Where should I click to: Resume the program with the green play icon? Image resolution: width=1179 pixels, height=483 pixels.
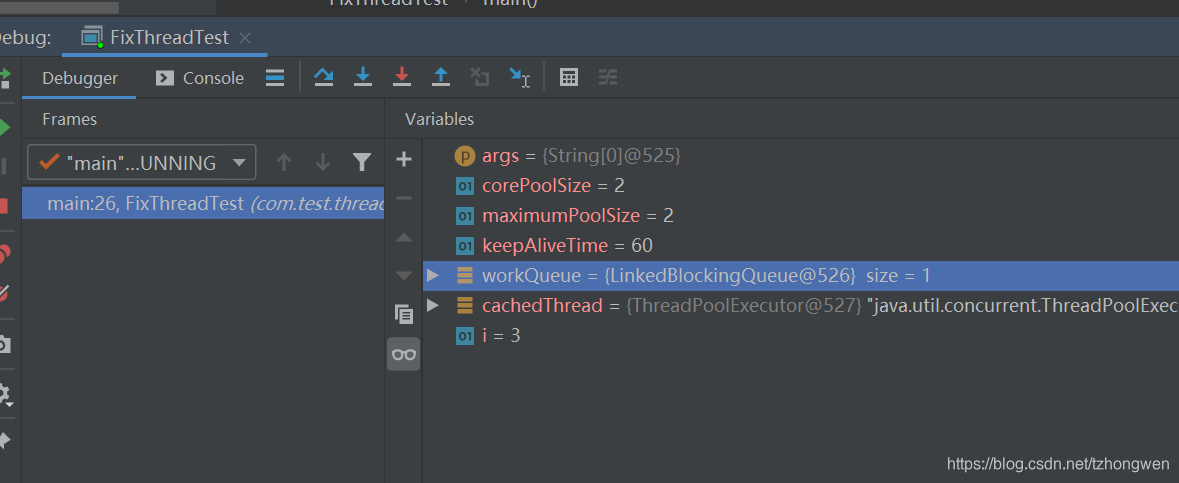pyautogui.click(x=5, y=127)
